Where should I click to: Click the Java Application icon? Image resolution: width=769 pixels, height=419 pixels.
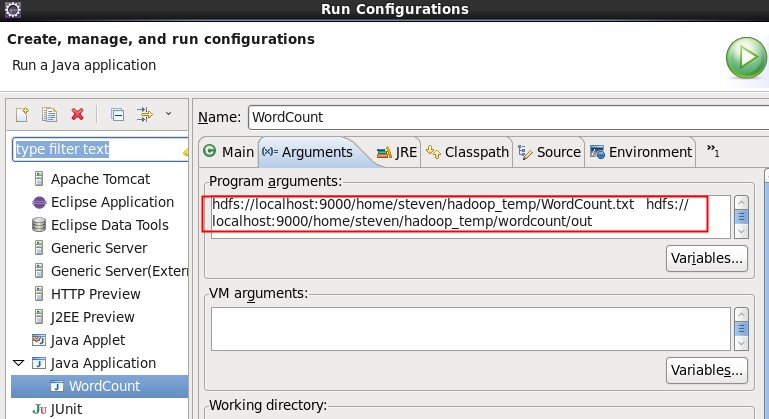(39, 363)
